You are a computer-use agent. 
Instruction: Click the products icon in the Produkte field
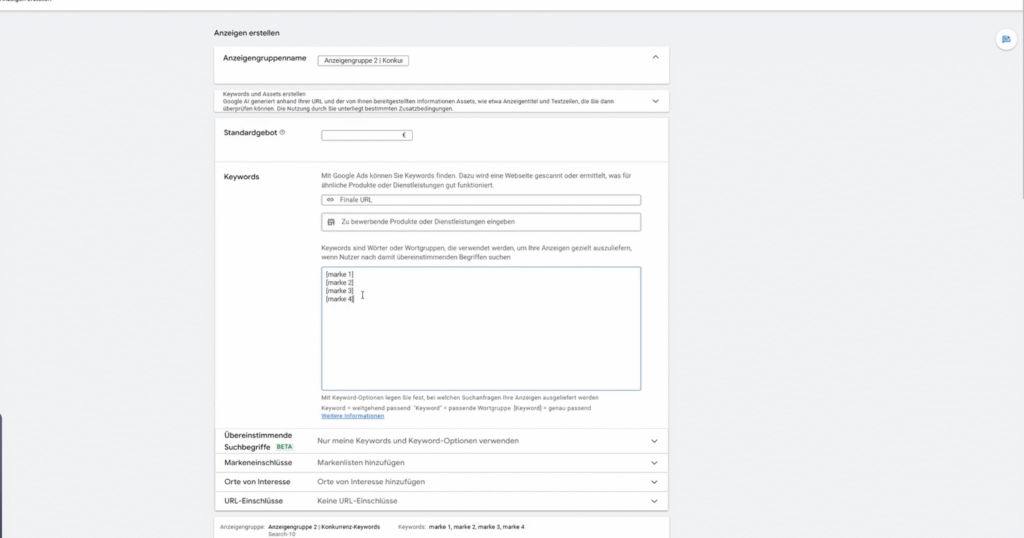[x=331, y=222]
